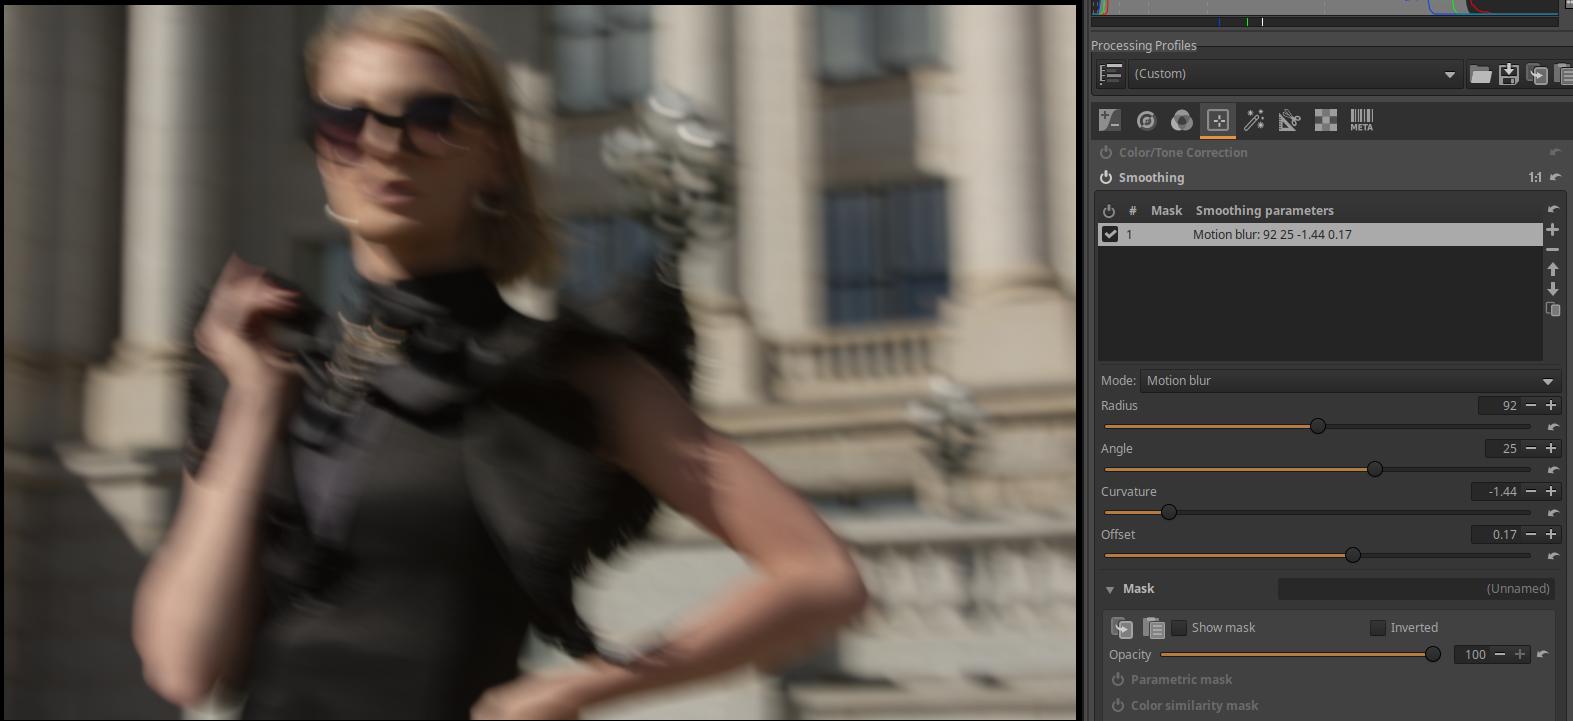Screen dimensions: 1573x721
Task: Open the Special Effects magic wand tab
Action: point(1253,121)
